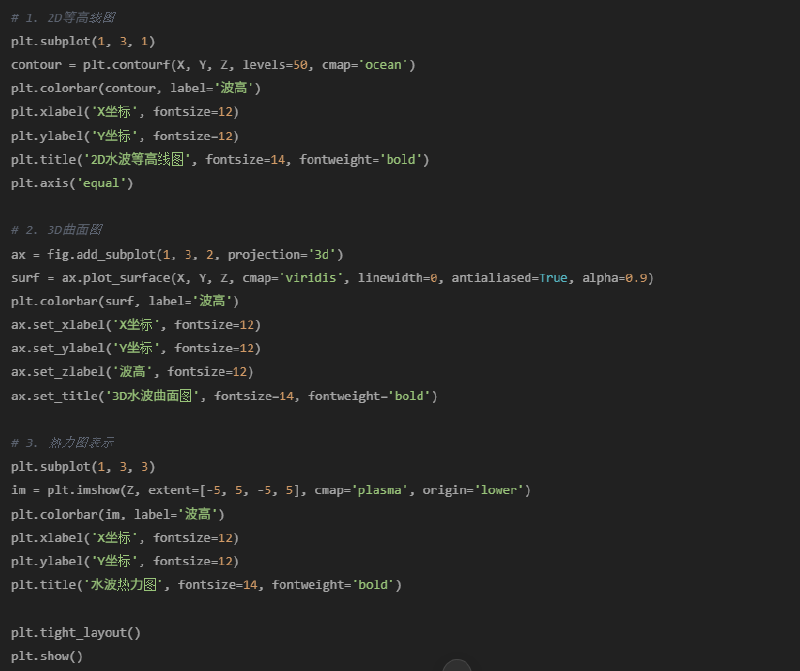Viewport: 800px width, 671px height.
Task: Click the plt.subplot(1, 3, 3) line
Action: tap(83, 467)
